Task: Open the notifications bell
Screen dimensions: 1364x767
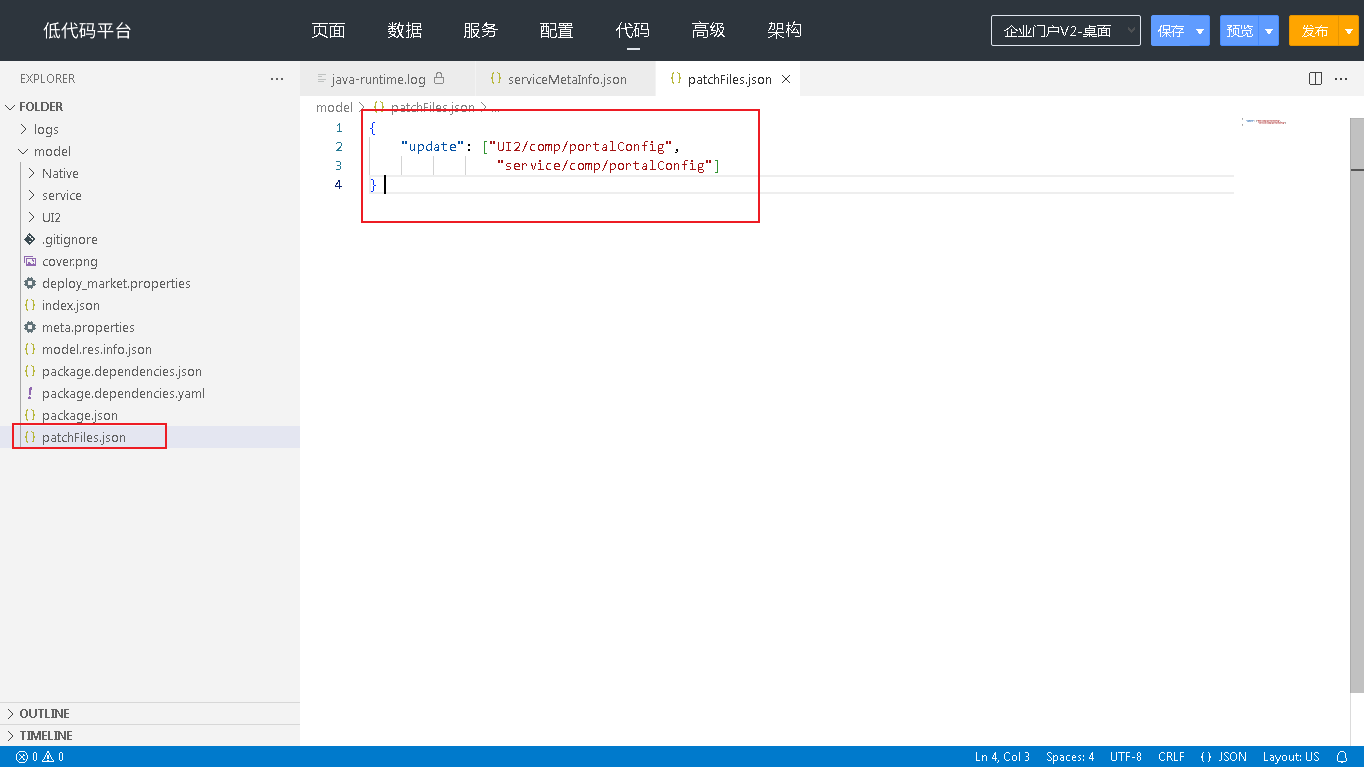Action: [1342, 757]
